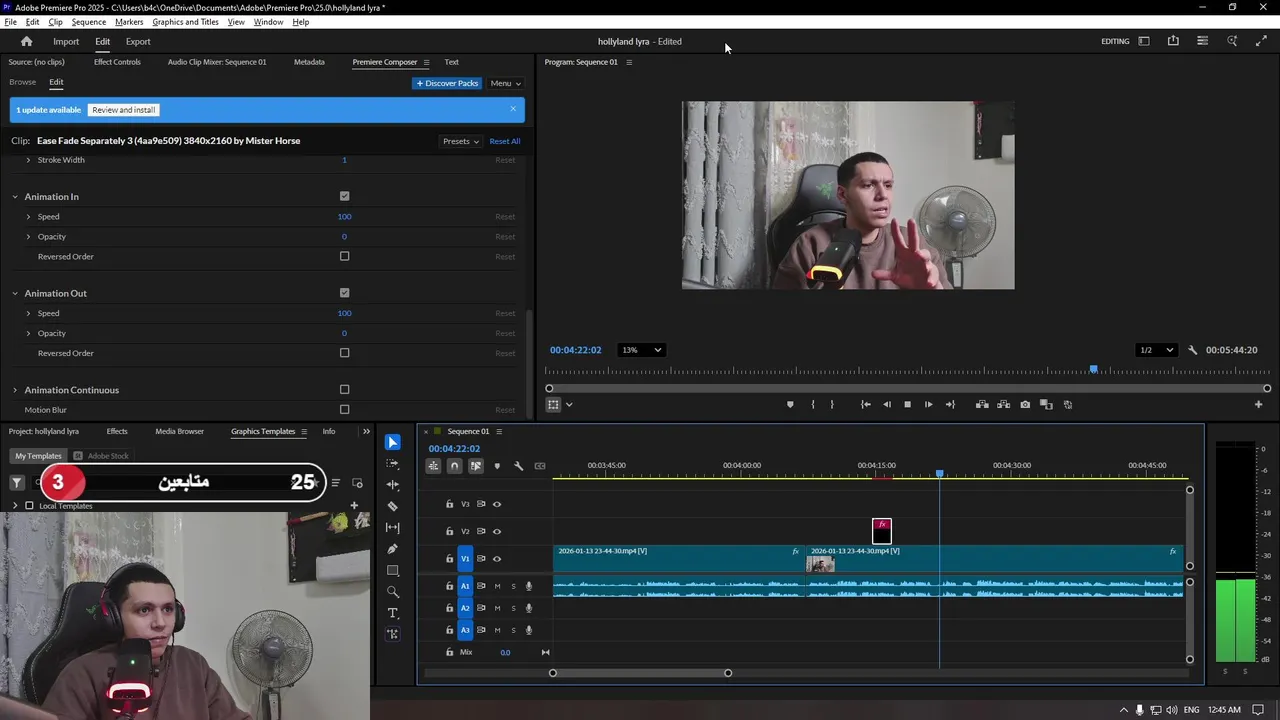Click Review and install button
This screenshot has width=1280, height=720.
124,110
